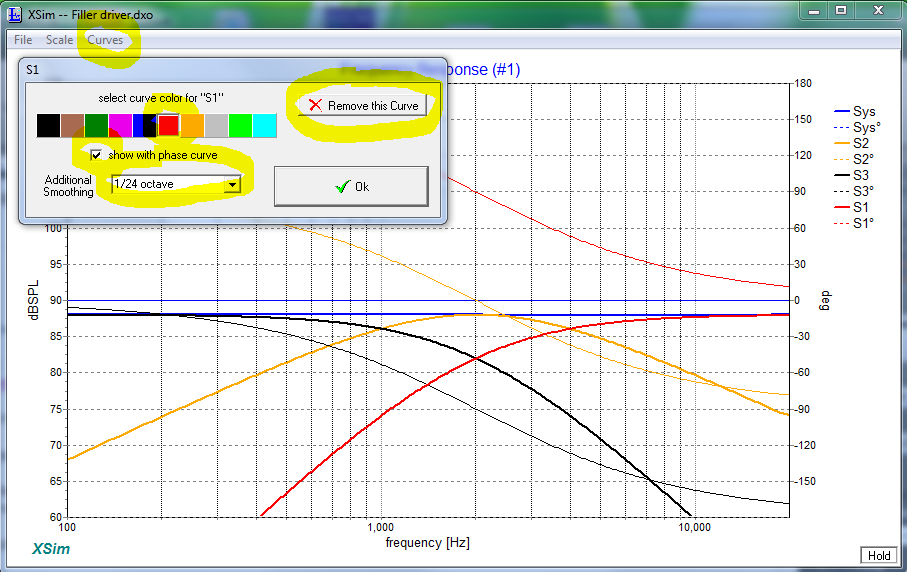
Task: Select the Sys legend entry
Action: coord(854,111)
